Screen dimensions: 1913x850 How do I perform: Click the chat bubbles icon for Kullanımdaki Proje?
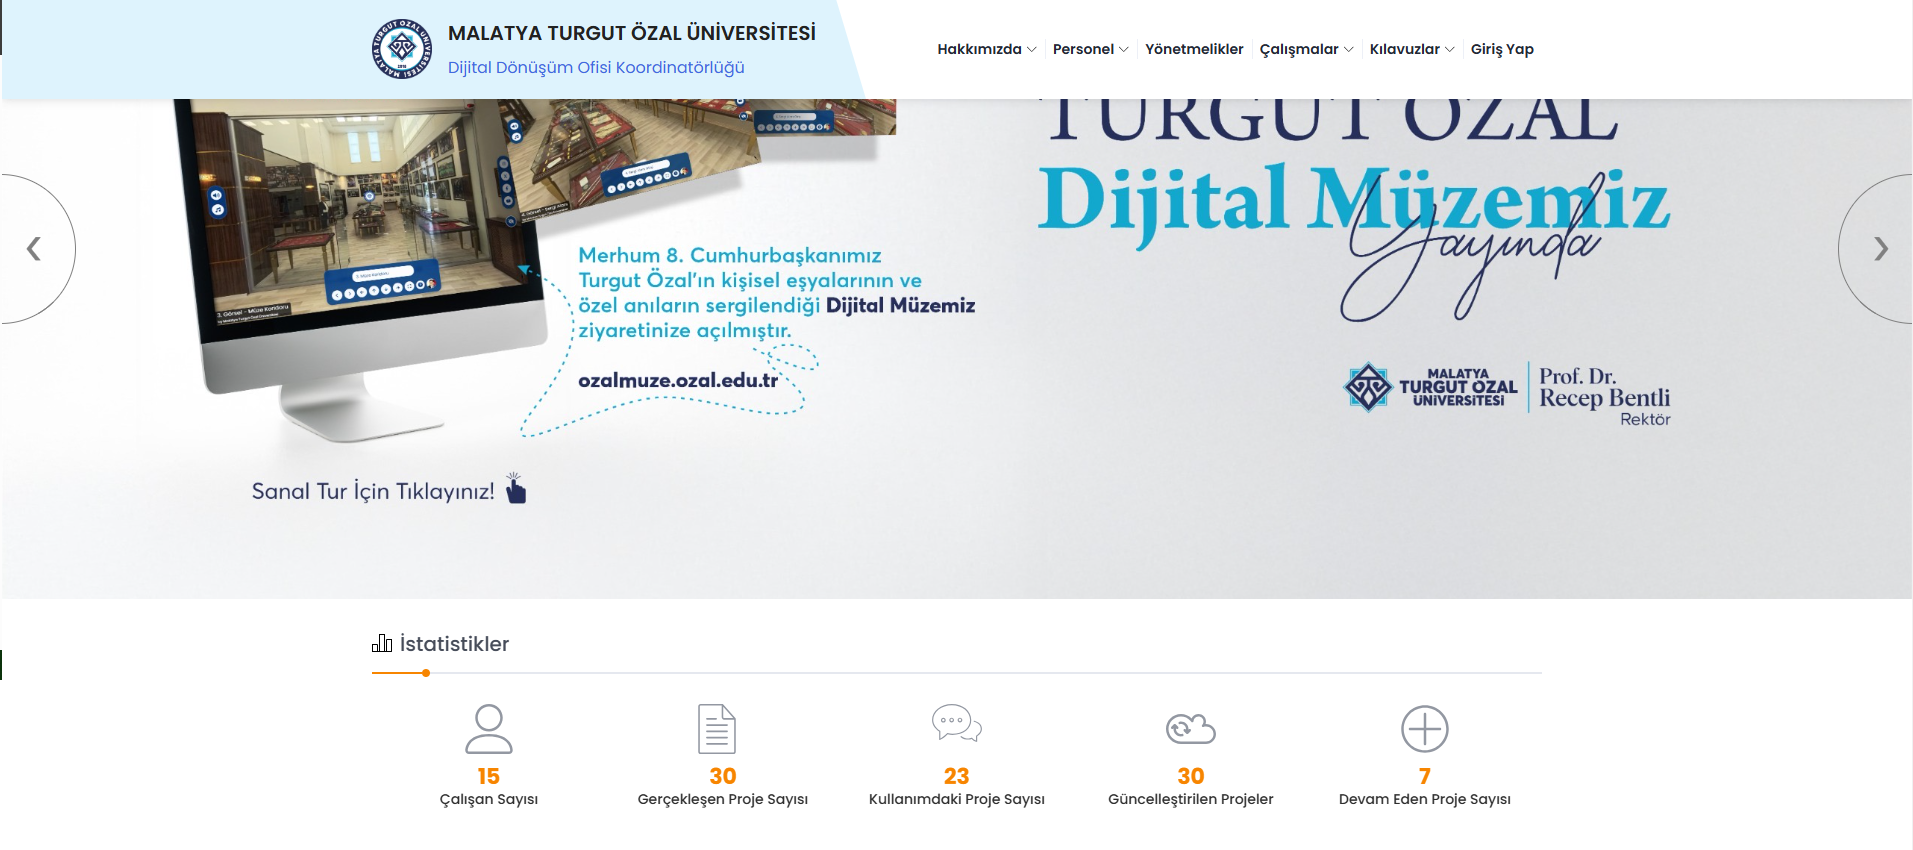[957, 723]
